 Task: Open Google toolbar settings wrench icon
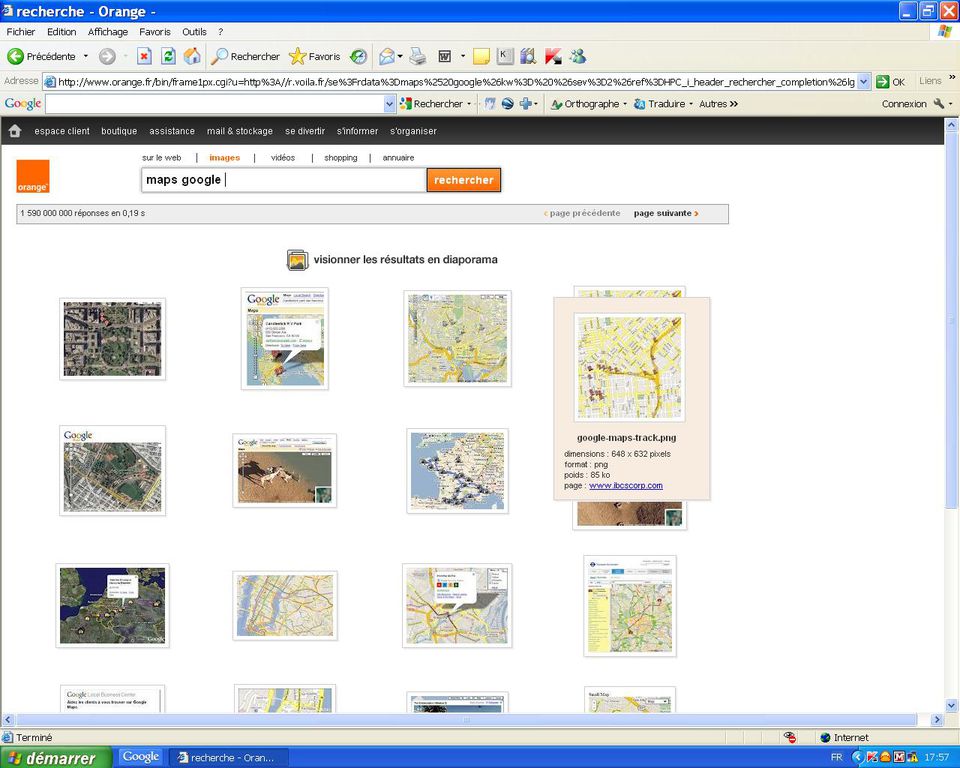pyautogui.click(x=939, y=104)
